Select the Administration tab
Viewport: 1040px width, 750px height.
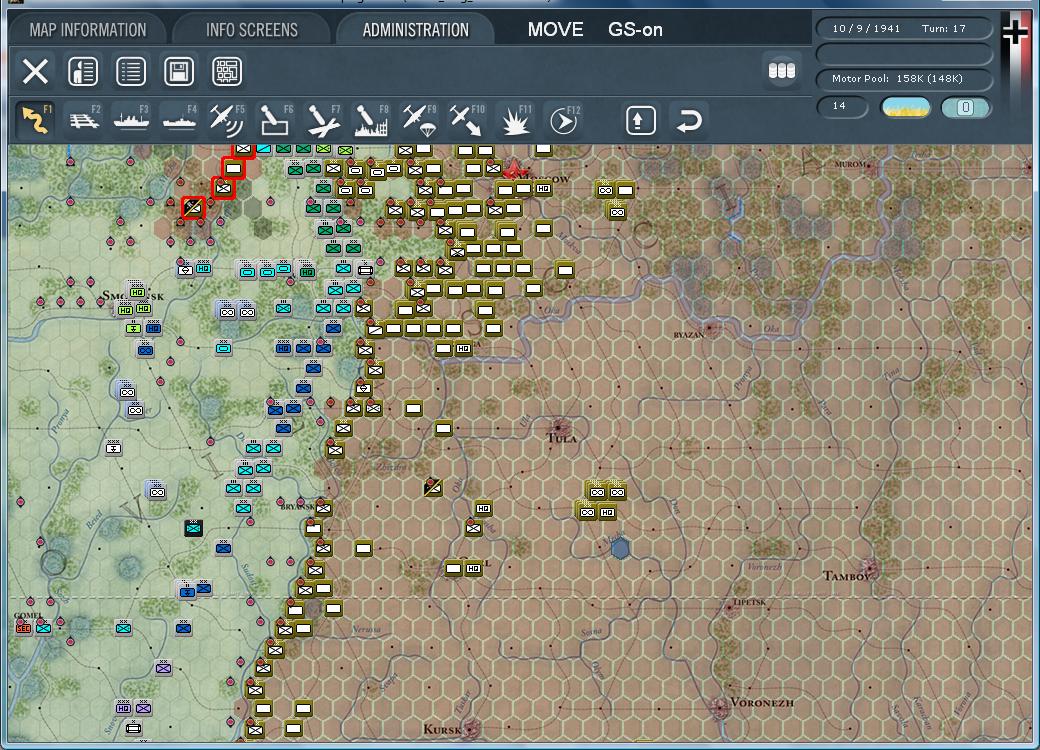tap(415, 30)
